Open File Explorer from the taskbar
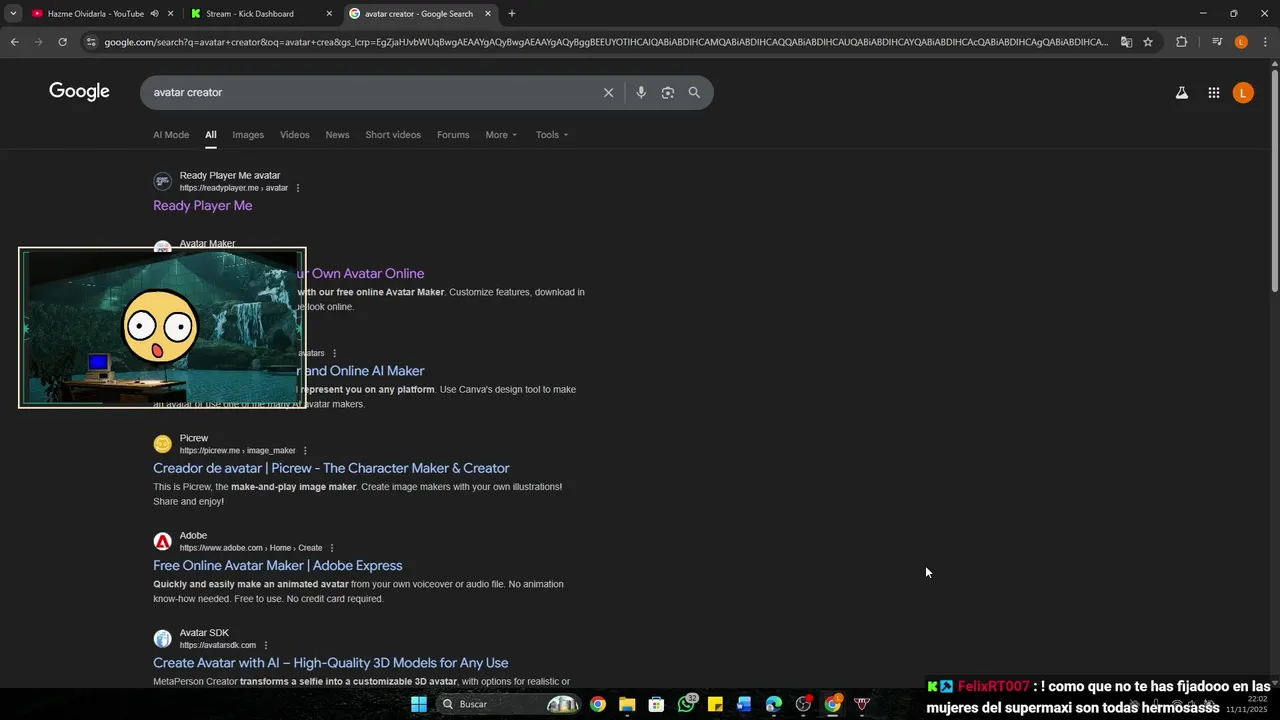1280x720 pixels. (x=627, y=704)
